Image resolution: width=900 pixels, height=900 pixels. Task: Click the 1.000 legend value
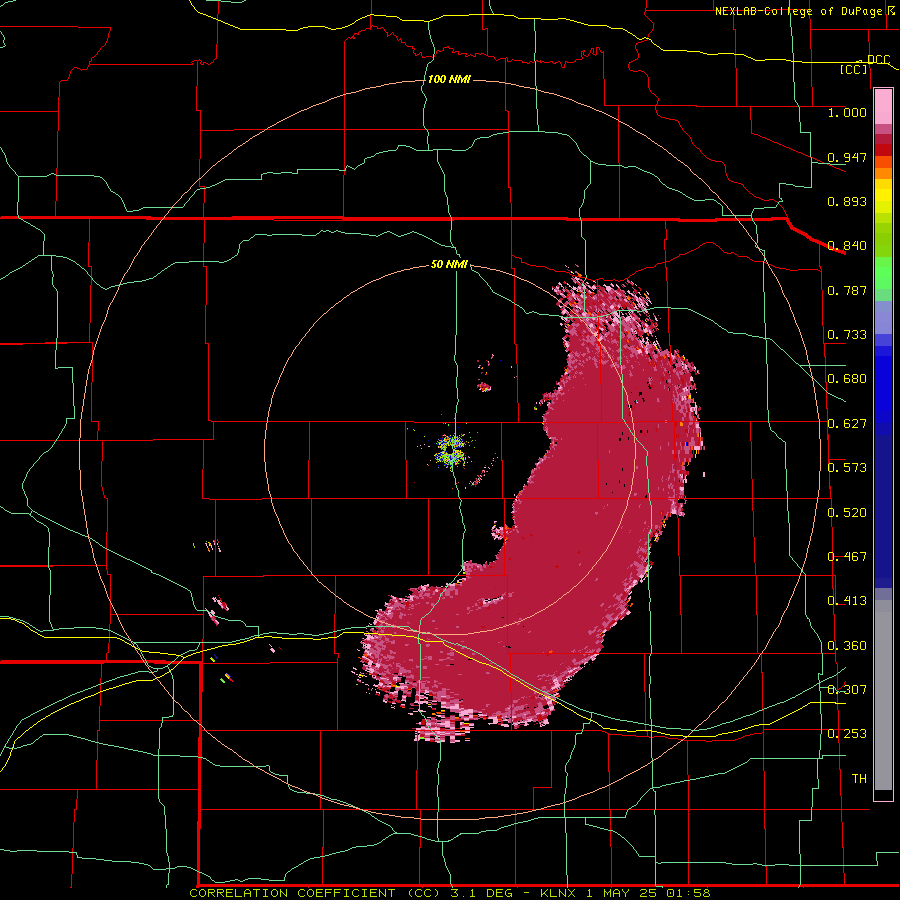click(x=847, y=112)
